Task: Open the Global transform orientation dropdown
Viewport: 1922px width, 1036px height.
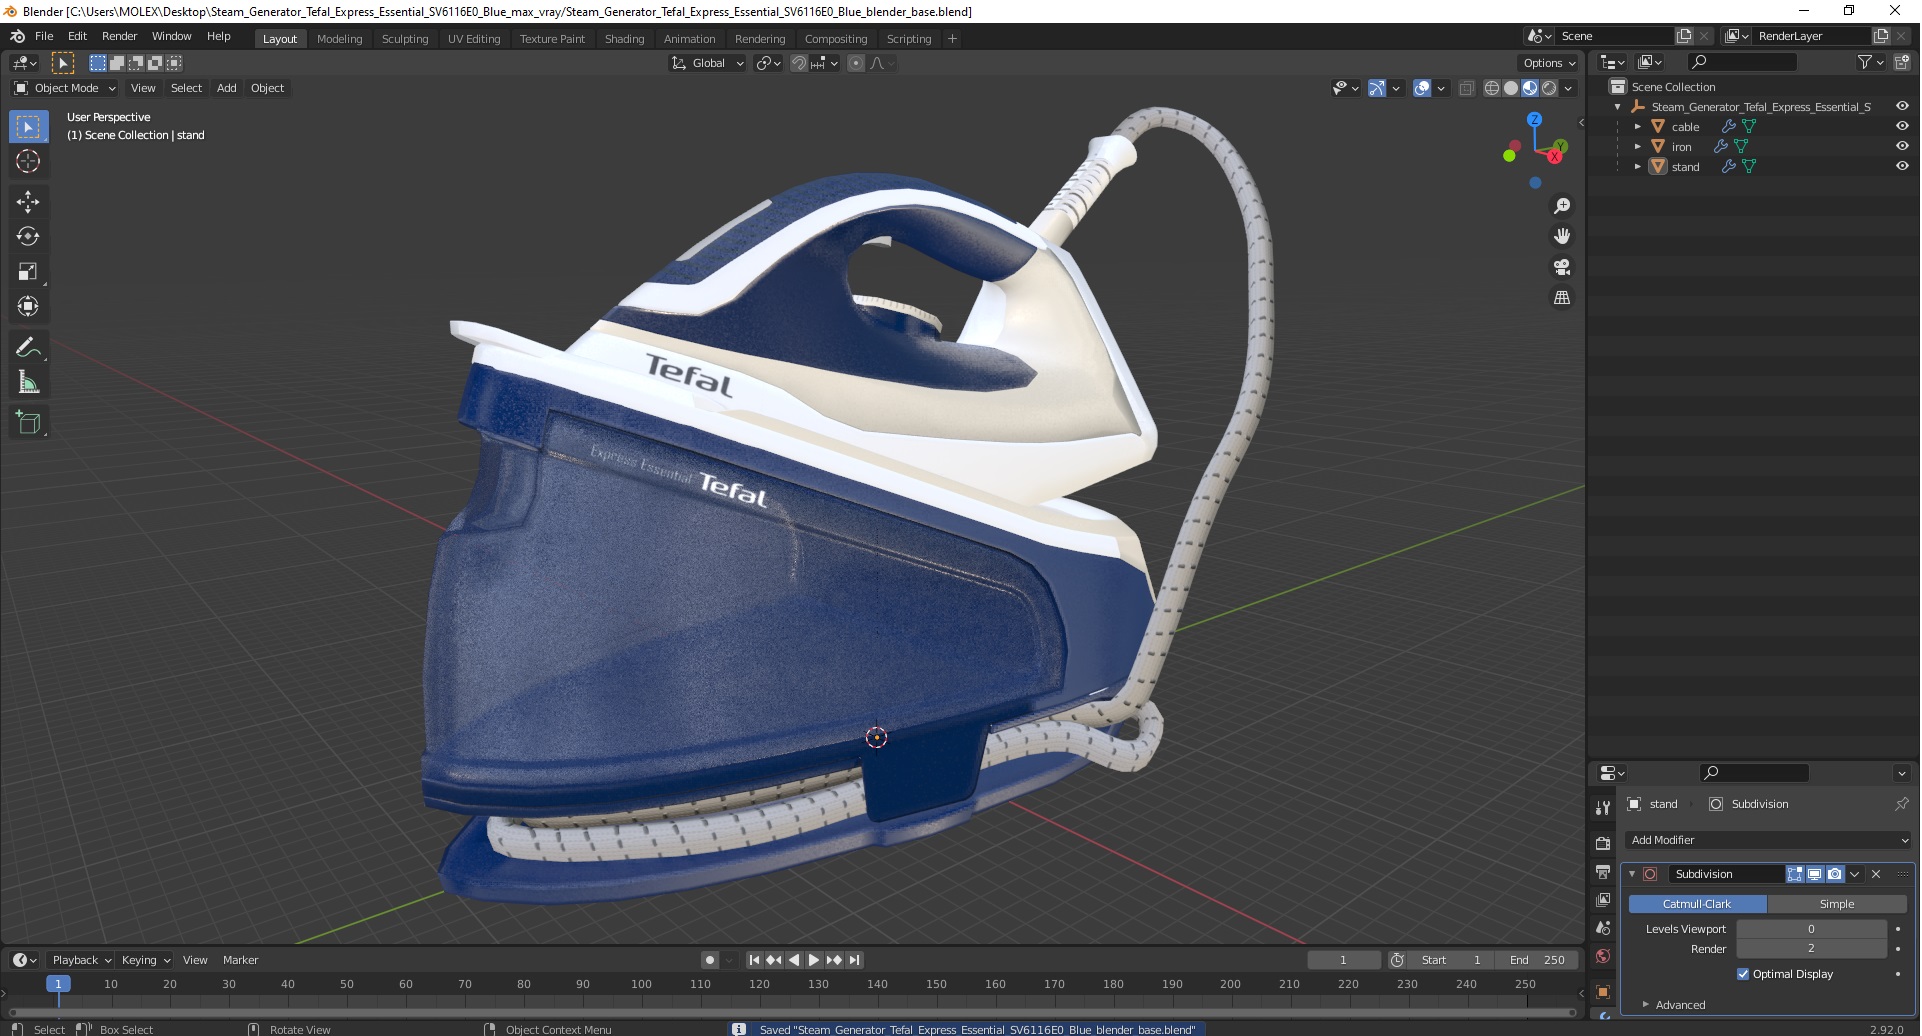Action: pyautogui.click(x=708, y=63)
